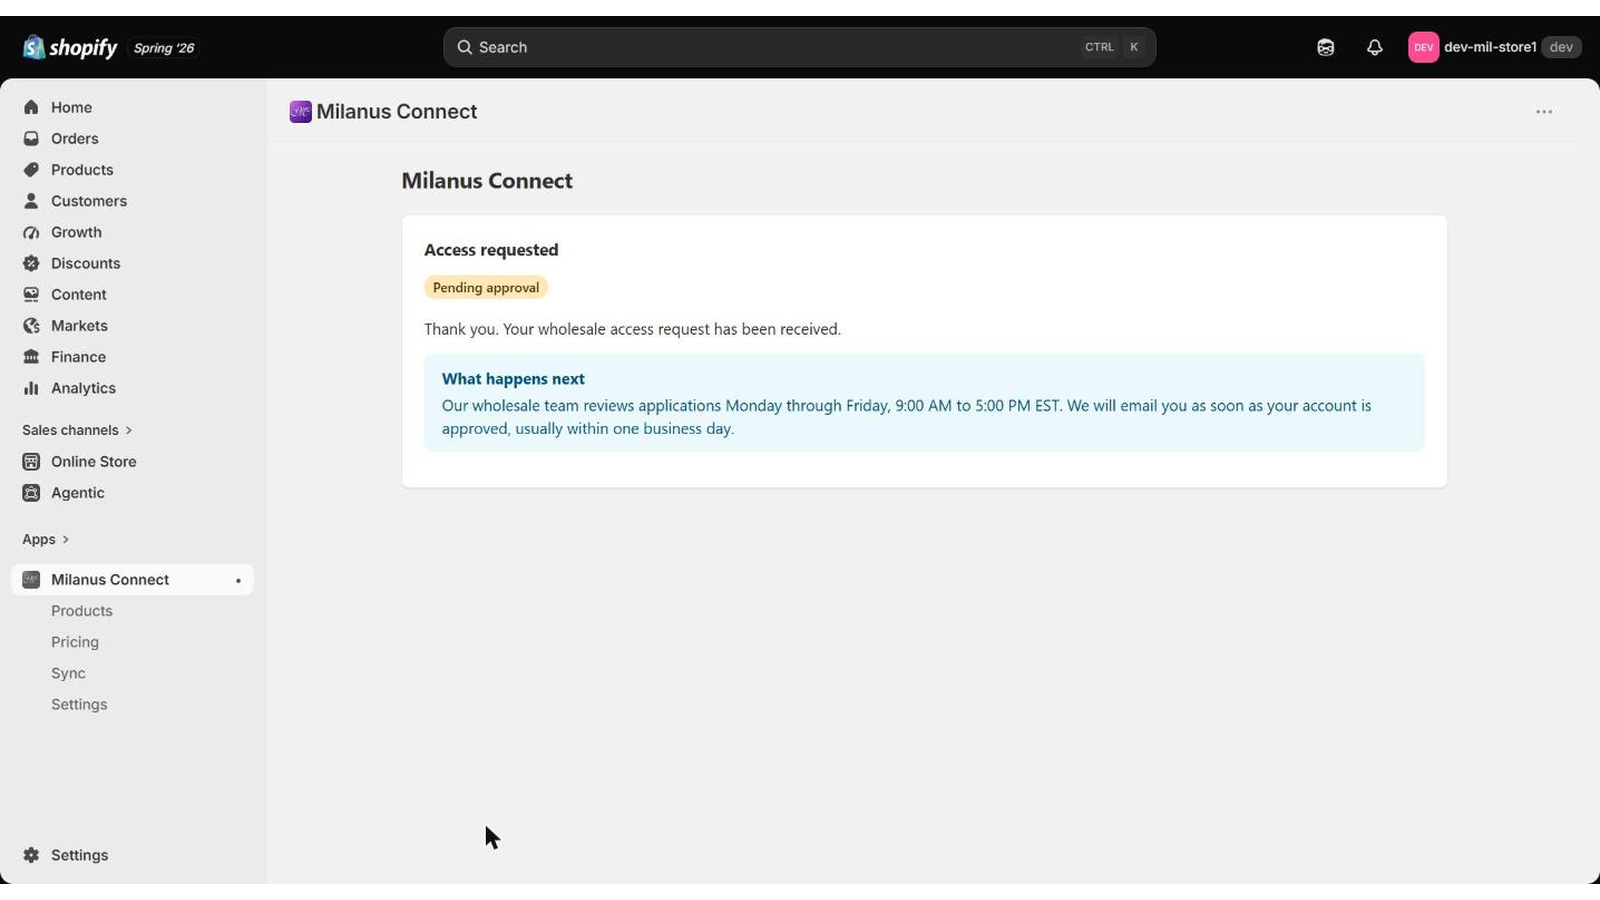Click the CTRL K shortcut hint

[1112, 47]
